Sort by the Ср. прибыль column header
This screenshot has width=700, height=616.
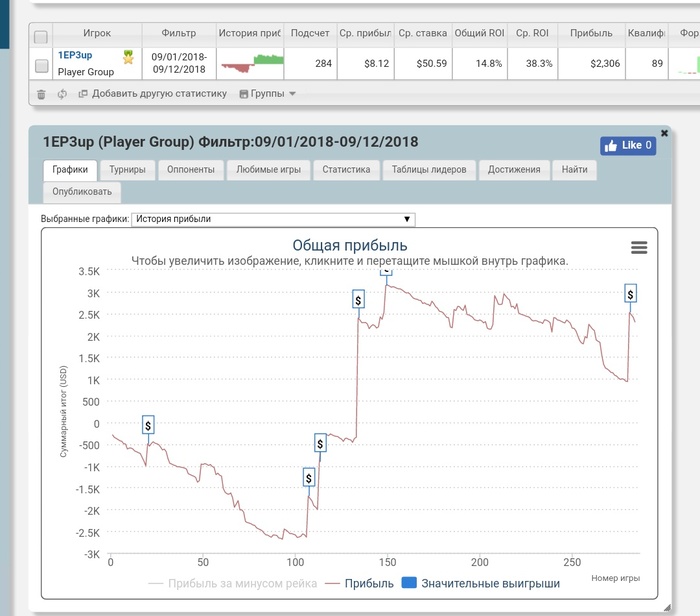365,33
